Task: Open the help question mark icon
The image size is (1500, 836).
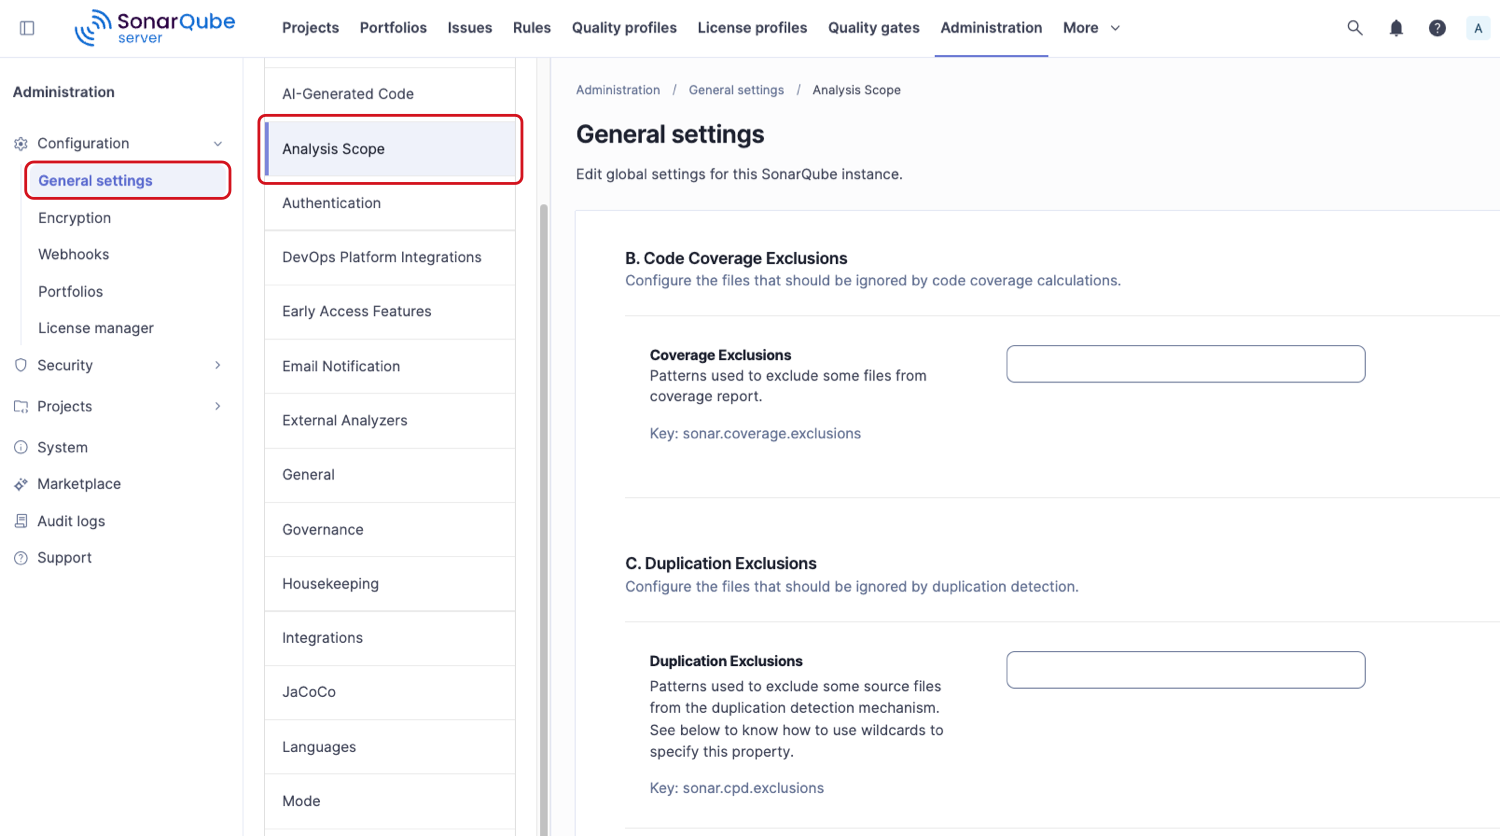Action: [x=1437, y=28]
